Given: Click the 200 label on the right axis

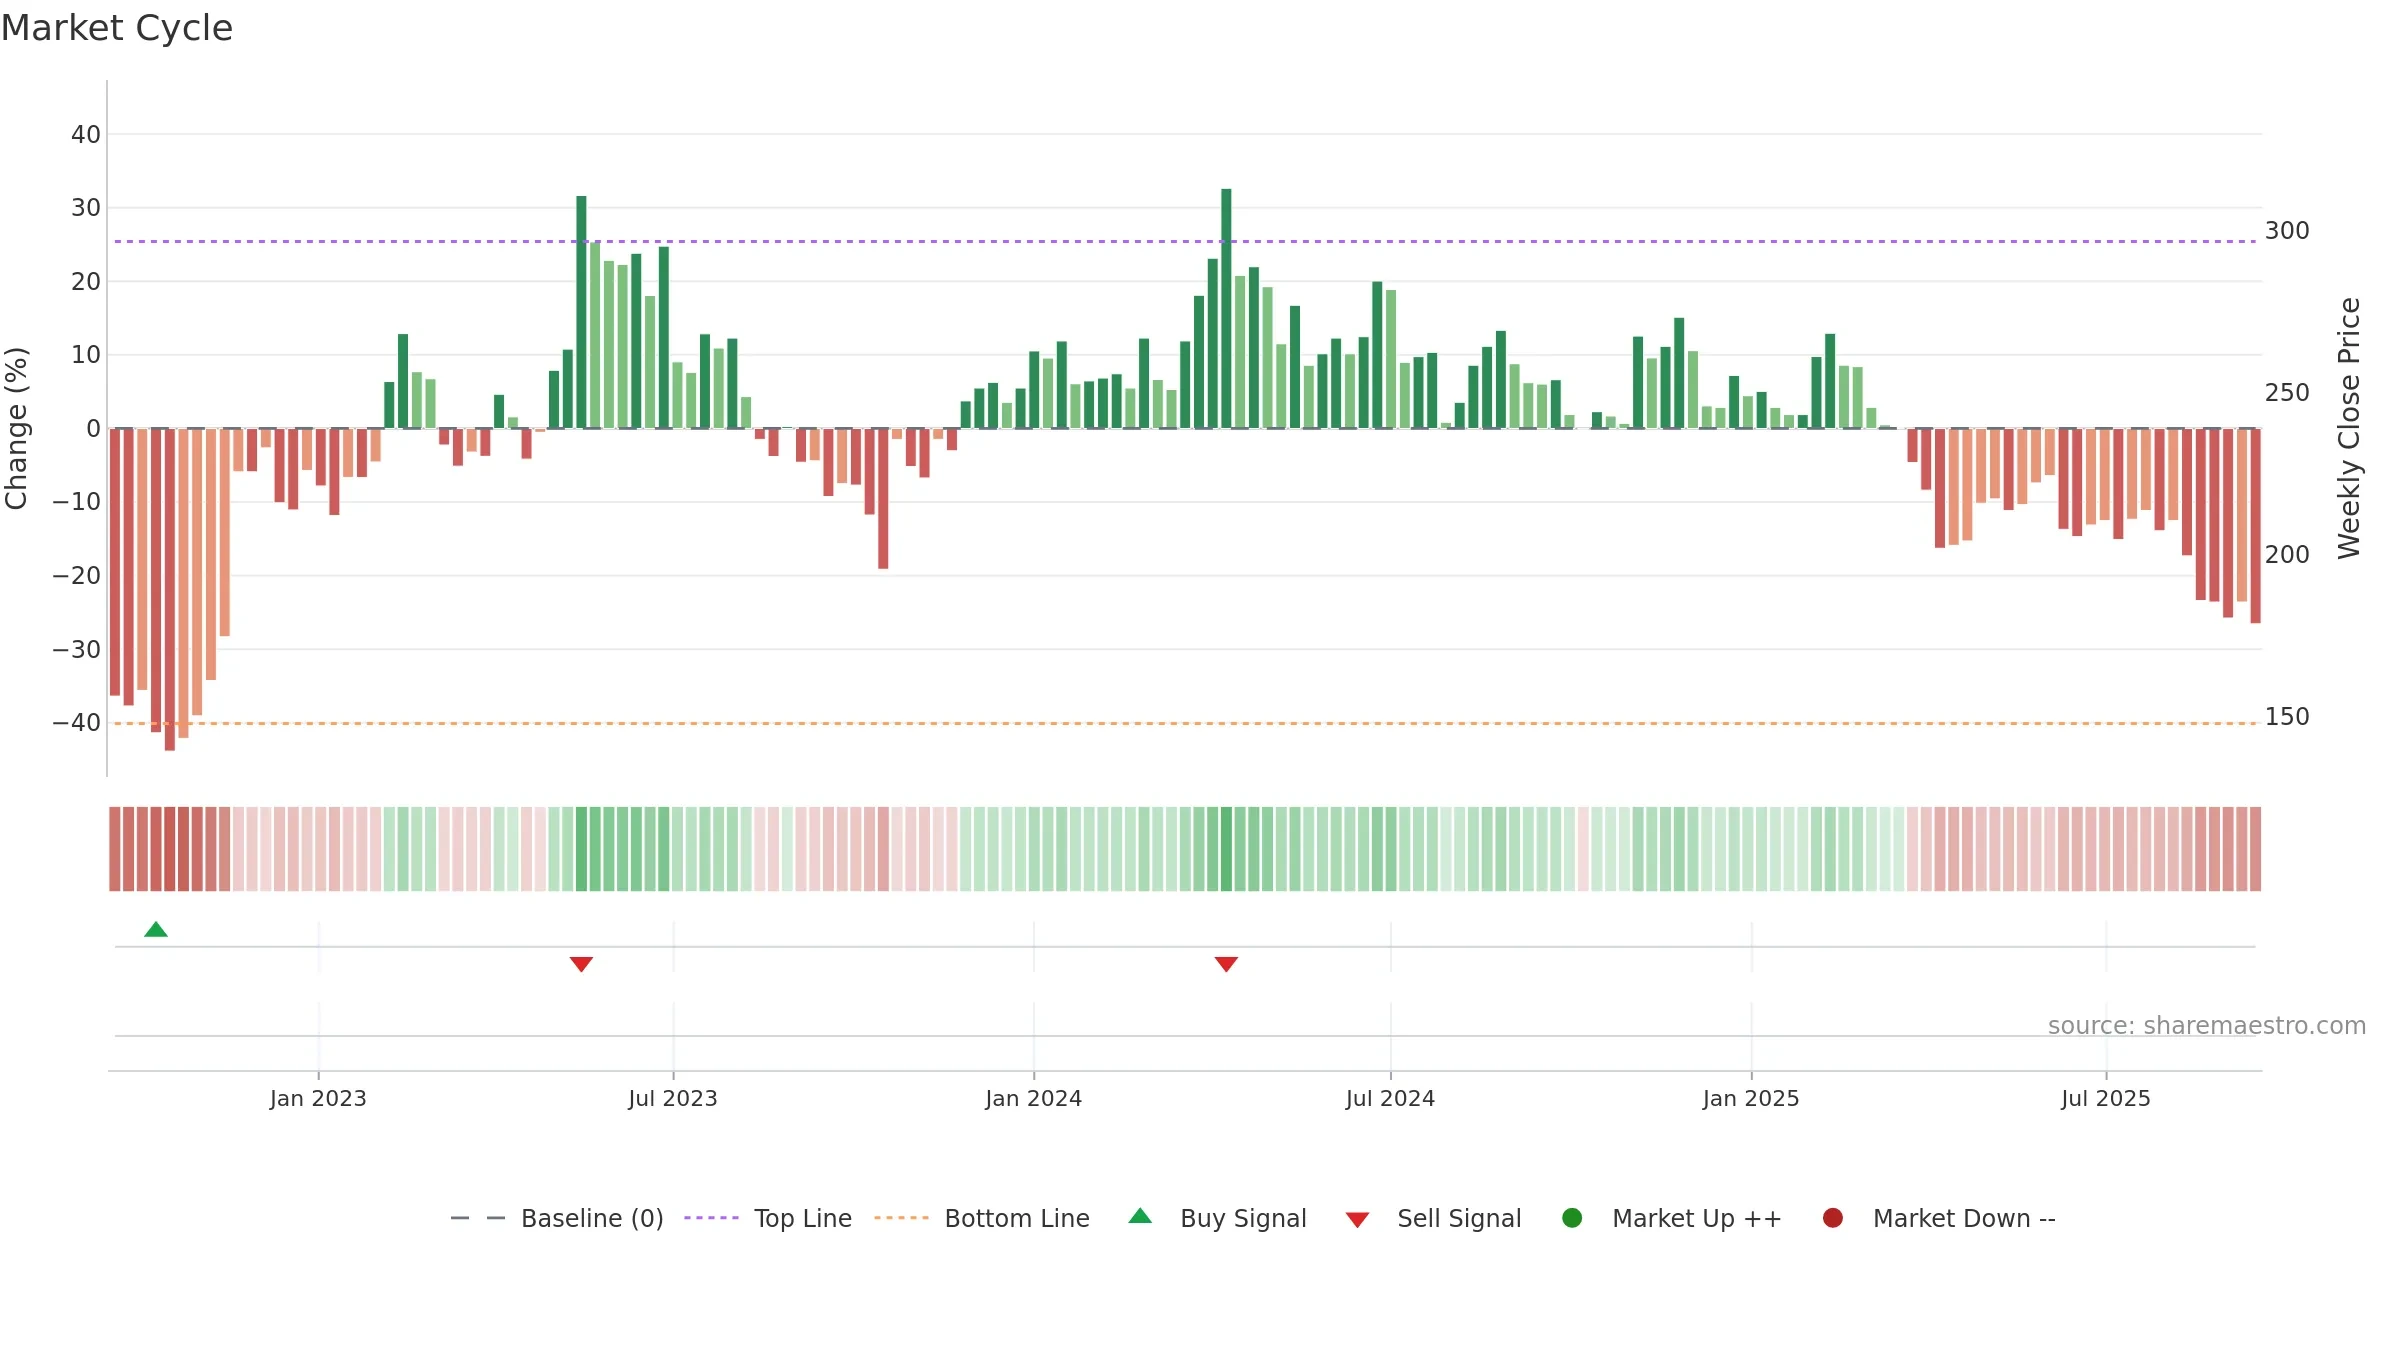Looking at the screenshot, I should (x=2287, y=555).
